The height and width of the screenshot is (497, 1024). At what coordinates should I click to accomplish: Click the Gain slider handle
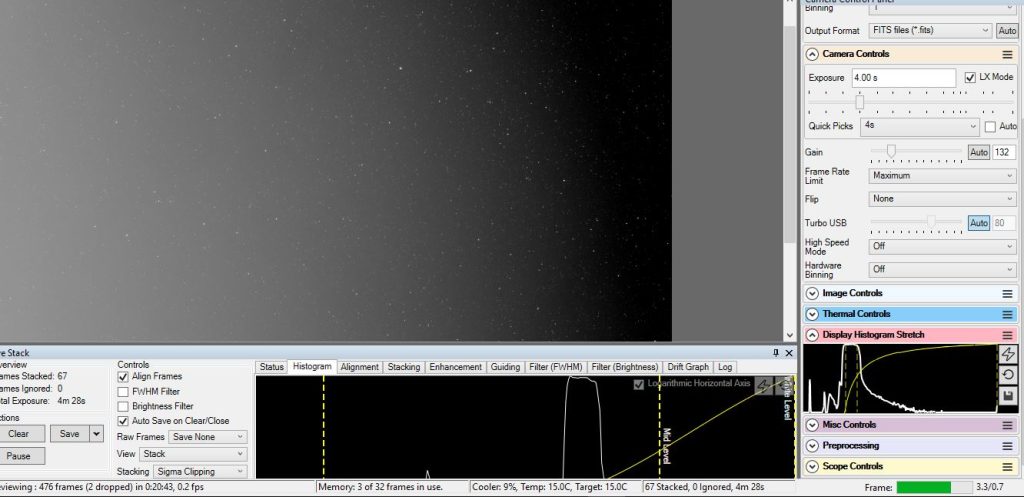pos(891,152)
